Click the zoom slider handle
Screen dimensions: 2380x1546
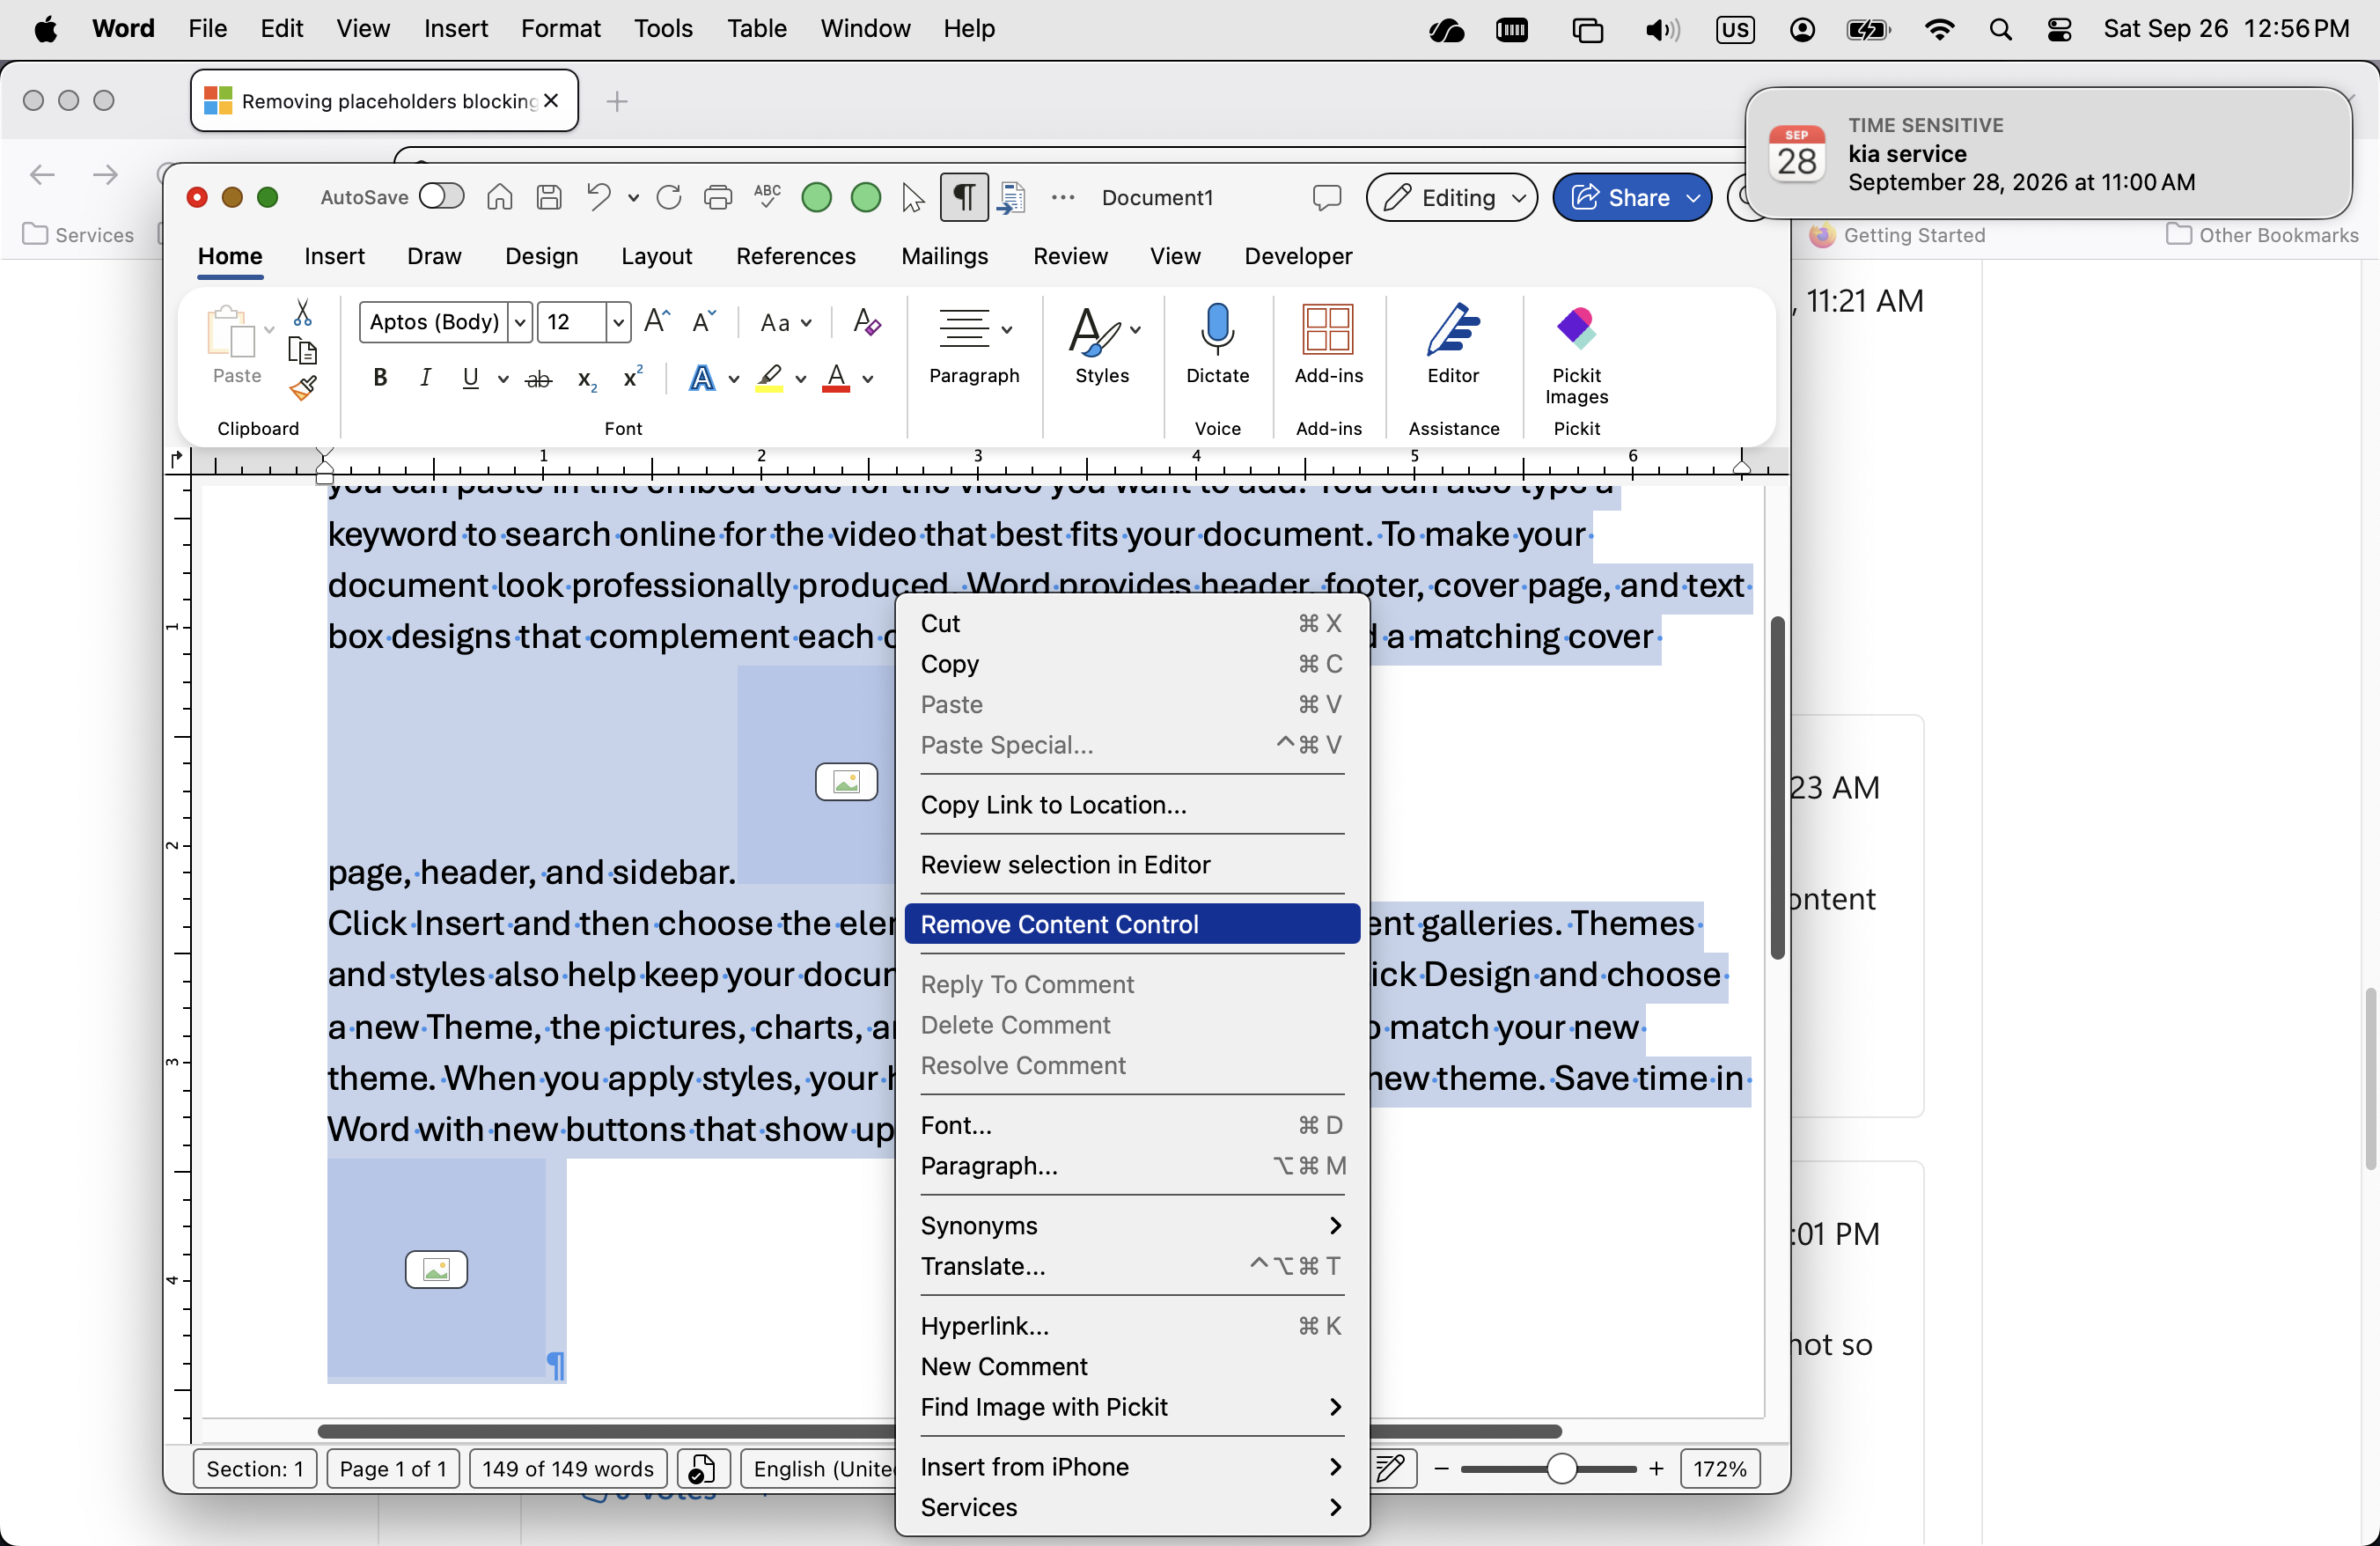[1561, 1468]
